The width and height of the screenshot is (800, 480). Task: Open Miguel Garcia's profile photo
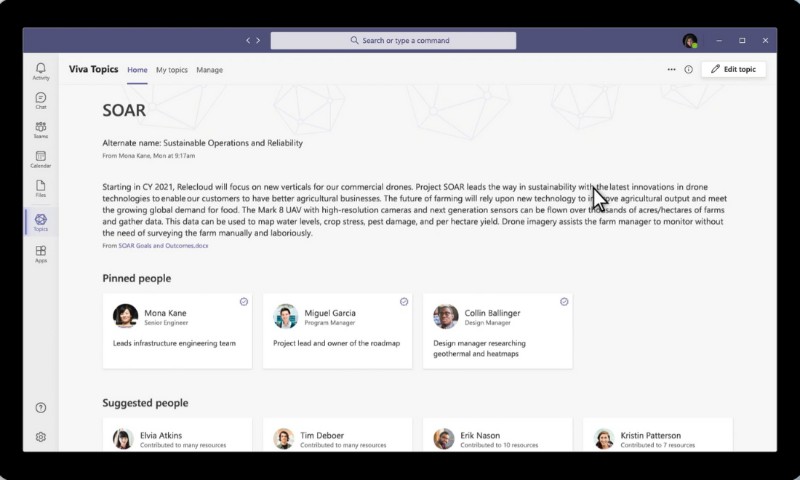pos(286,316)
